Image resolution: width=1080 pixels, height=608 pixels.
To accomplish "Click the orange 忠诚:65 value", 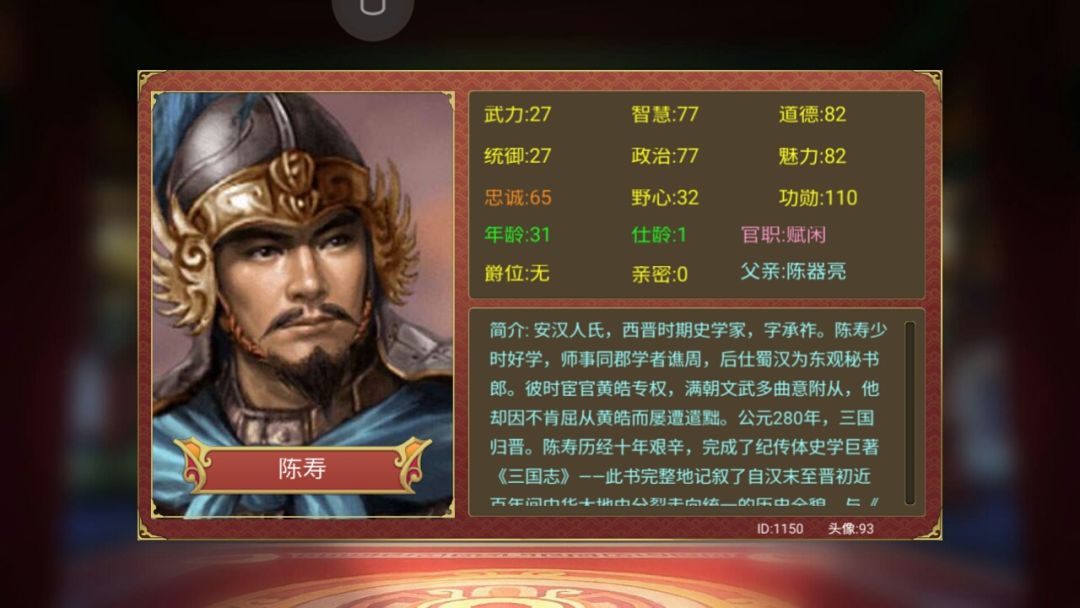I will (x=517, y=198).
